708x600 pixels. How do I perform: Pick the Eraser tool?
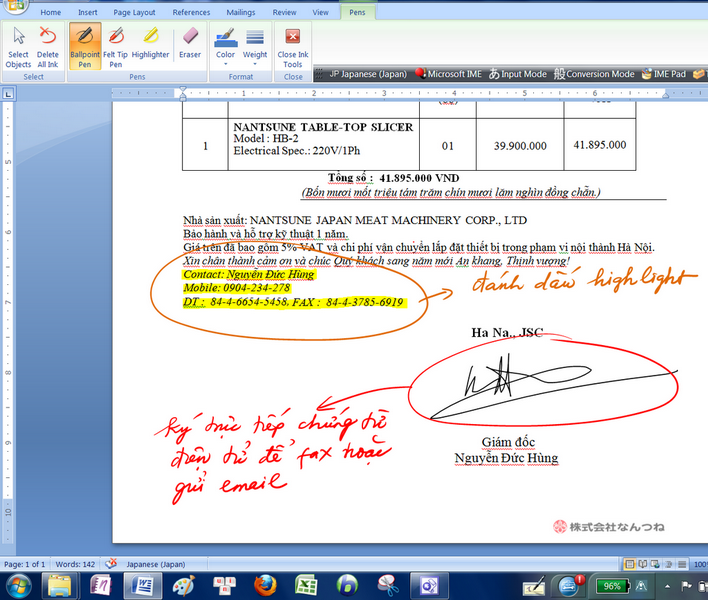(x=190, y=44)
